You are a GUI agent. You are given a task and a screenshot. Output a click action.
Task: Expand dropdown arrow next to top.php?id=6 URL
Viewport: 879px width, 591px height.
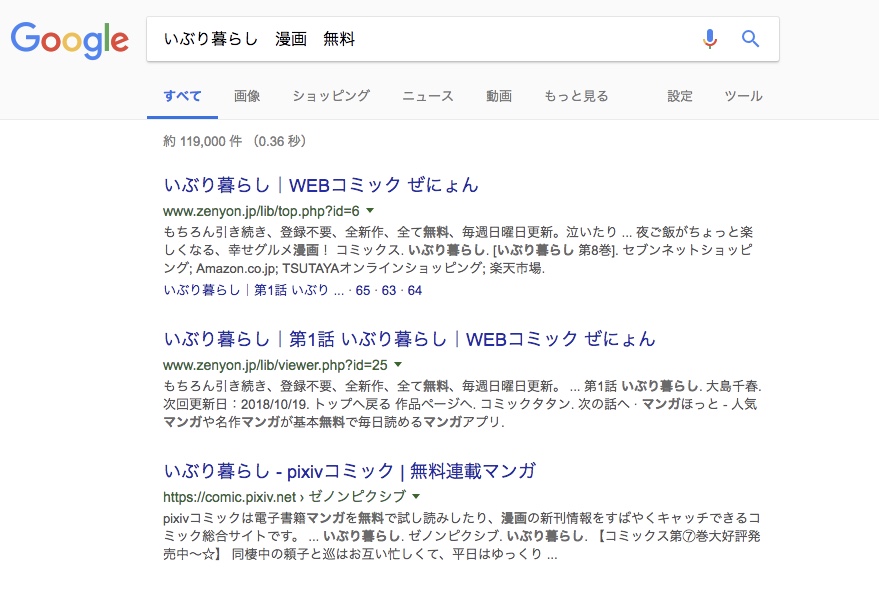[x=370, y=211]
